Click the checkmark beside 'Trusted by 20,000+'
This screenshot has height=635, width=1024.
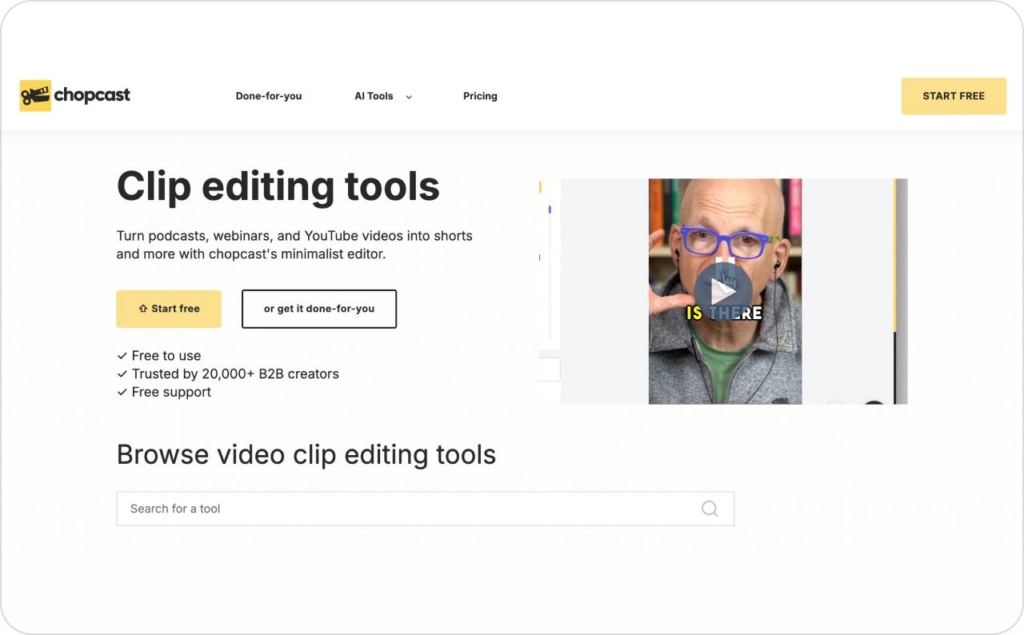pyautogui.click(x=122, y=374)
